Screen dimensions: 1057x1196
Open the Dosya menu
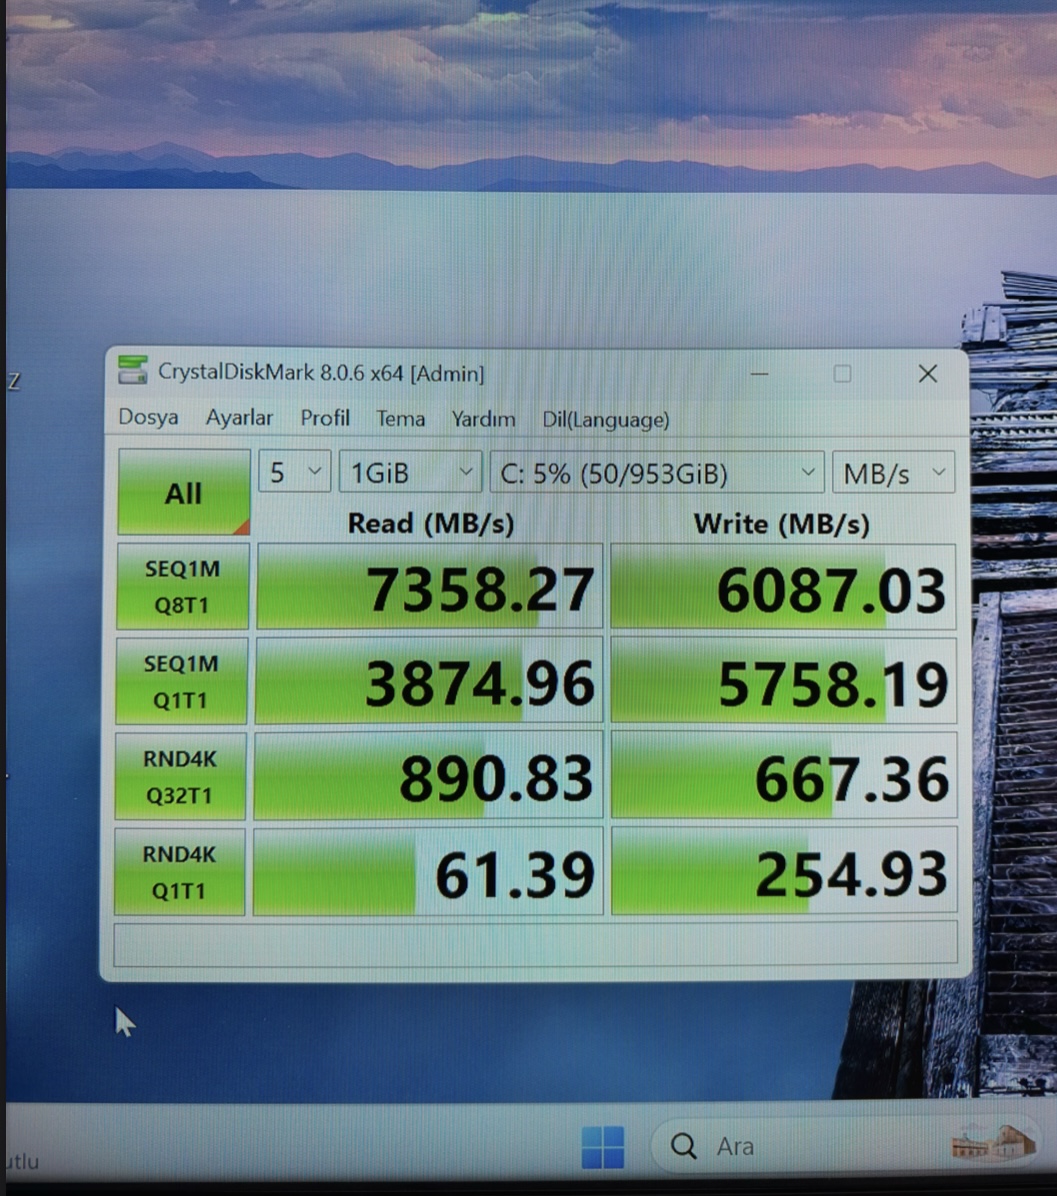pyautogui.click(x=149, y=417)
